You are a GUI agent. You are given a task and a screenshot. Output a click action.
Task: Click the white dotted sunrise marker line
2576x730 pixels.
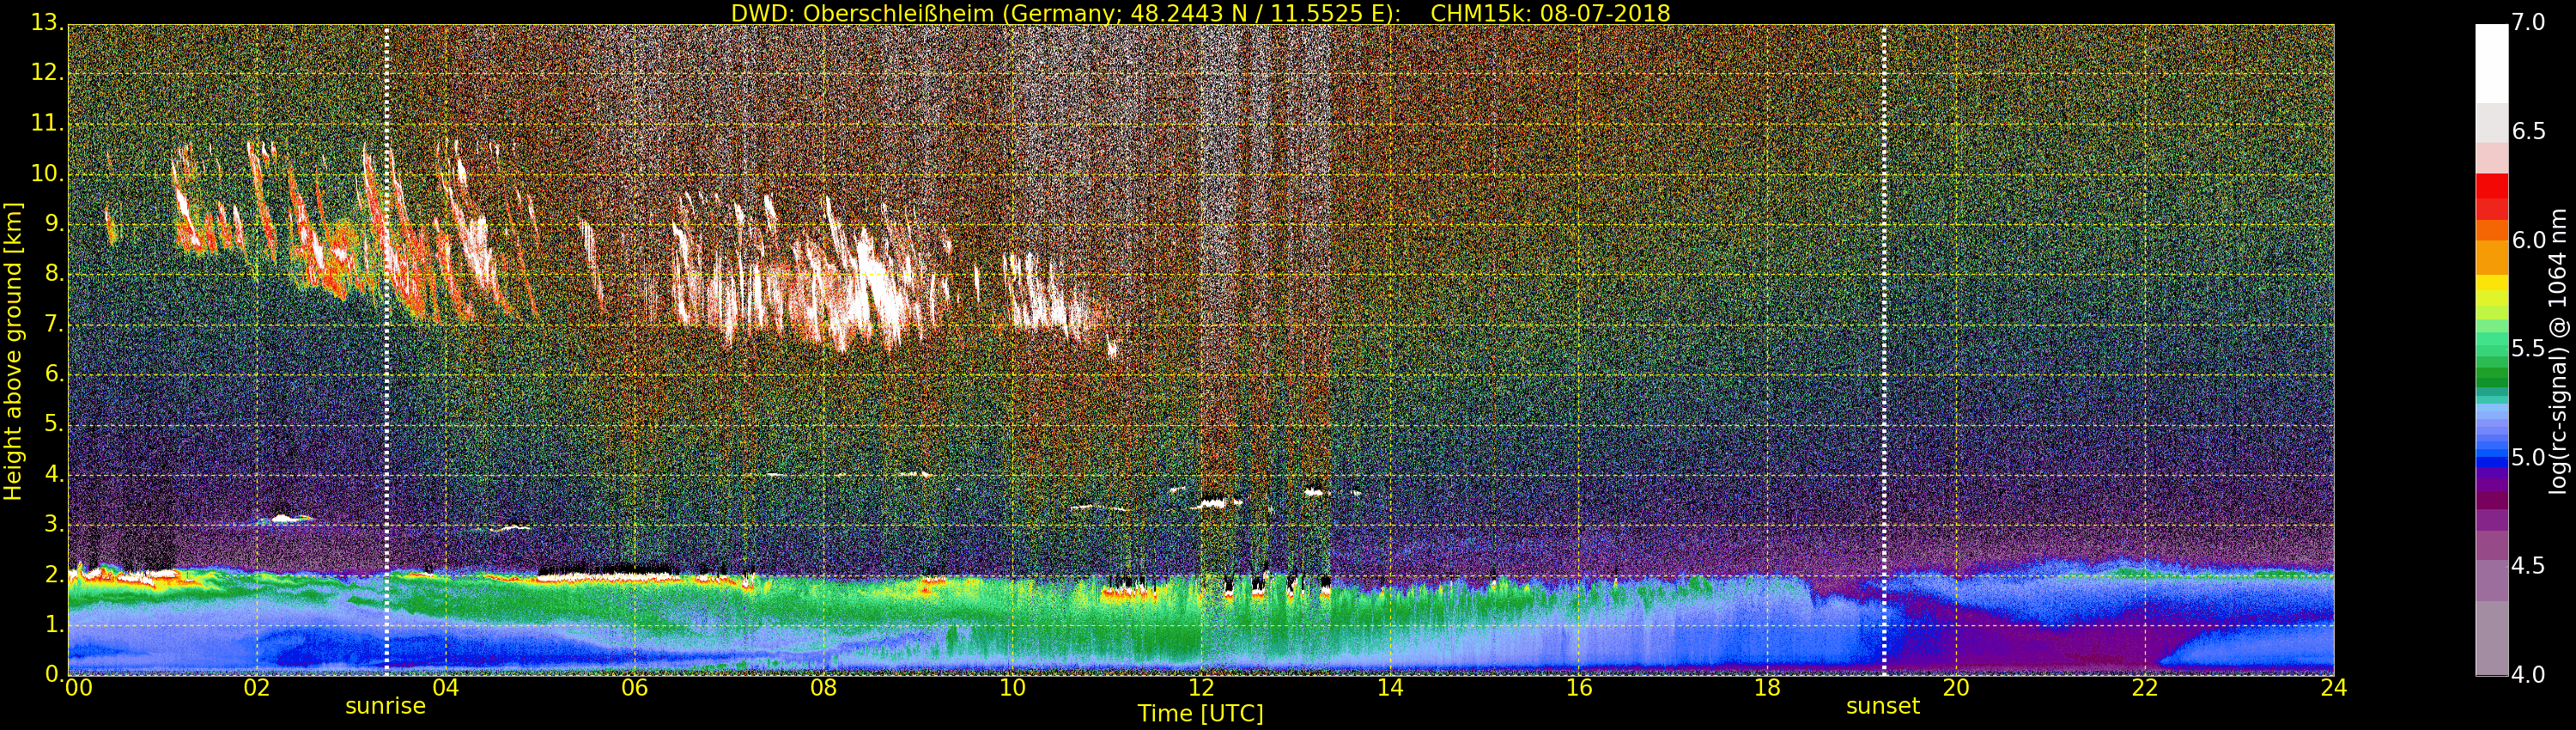386,350
